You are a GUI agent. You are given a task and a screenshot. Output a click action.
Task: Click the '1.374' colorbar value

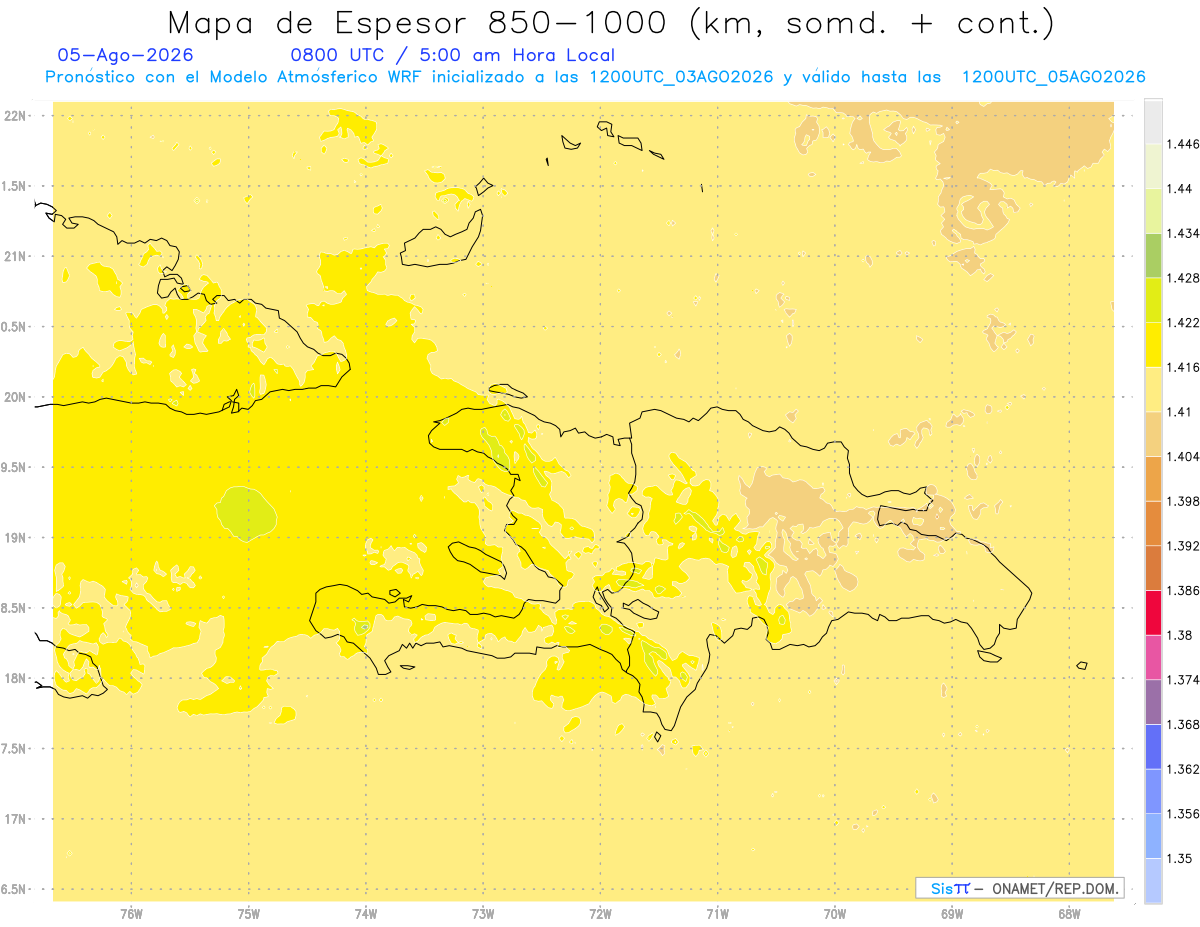pos(1183,680)
